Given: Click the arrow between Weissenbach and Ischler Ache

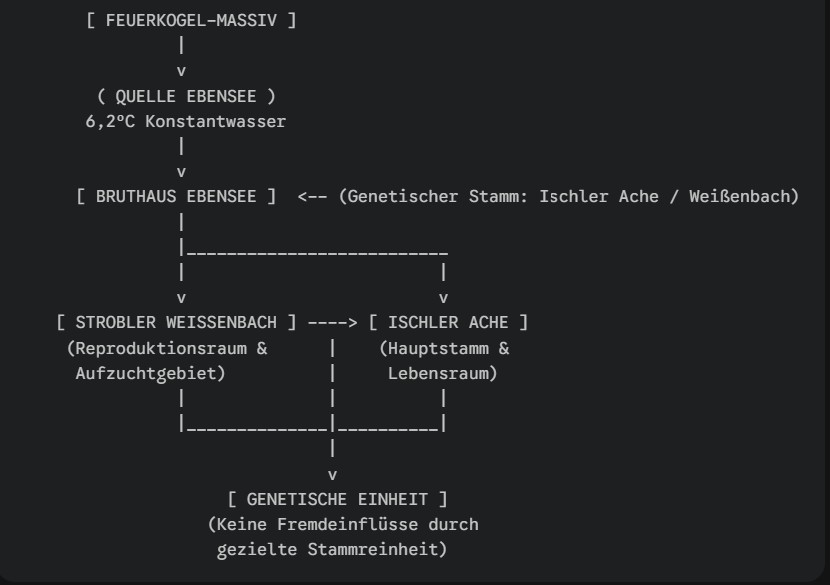Looking at the screenshot, I should click(332, 322).
